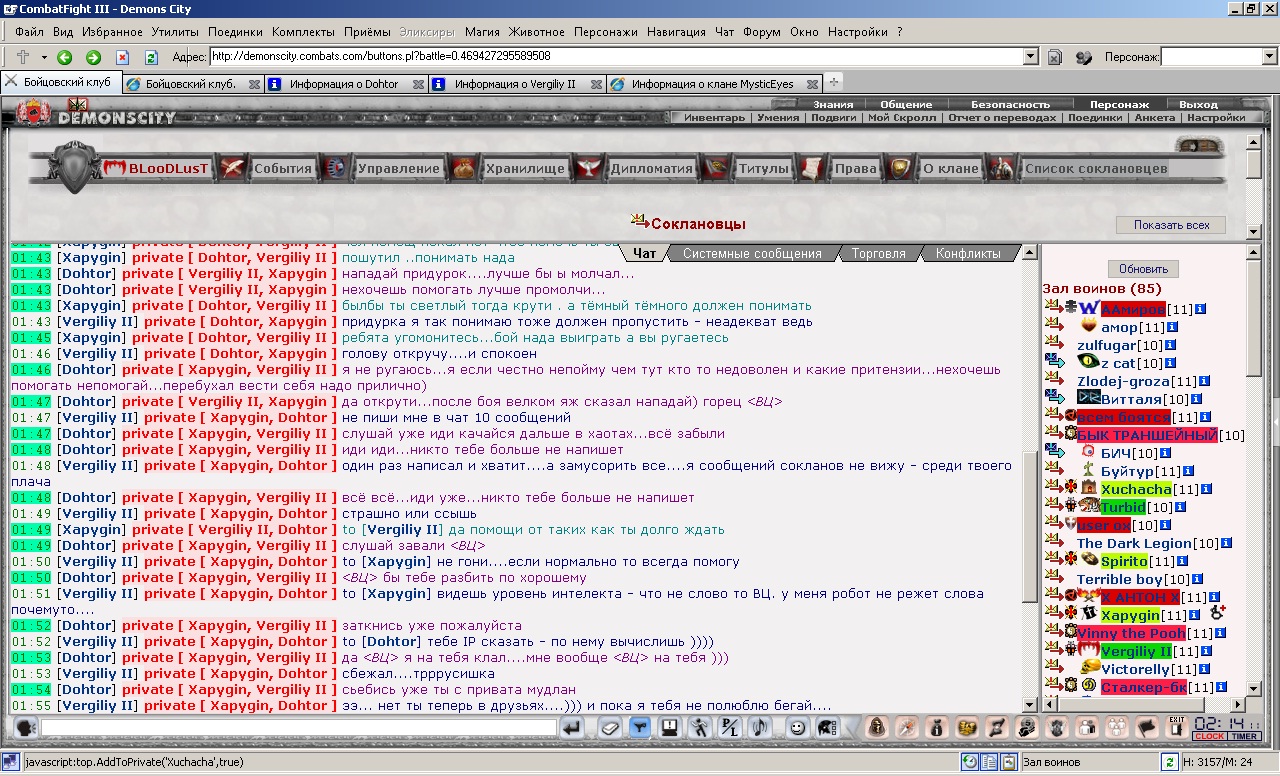The width and height of the screenshot is (1280, 776).
Task: Expand the address bar URL history dropdown
Action: pos(1030,57)
